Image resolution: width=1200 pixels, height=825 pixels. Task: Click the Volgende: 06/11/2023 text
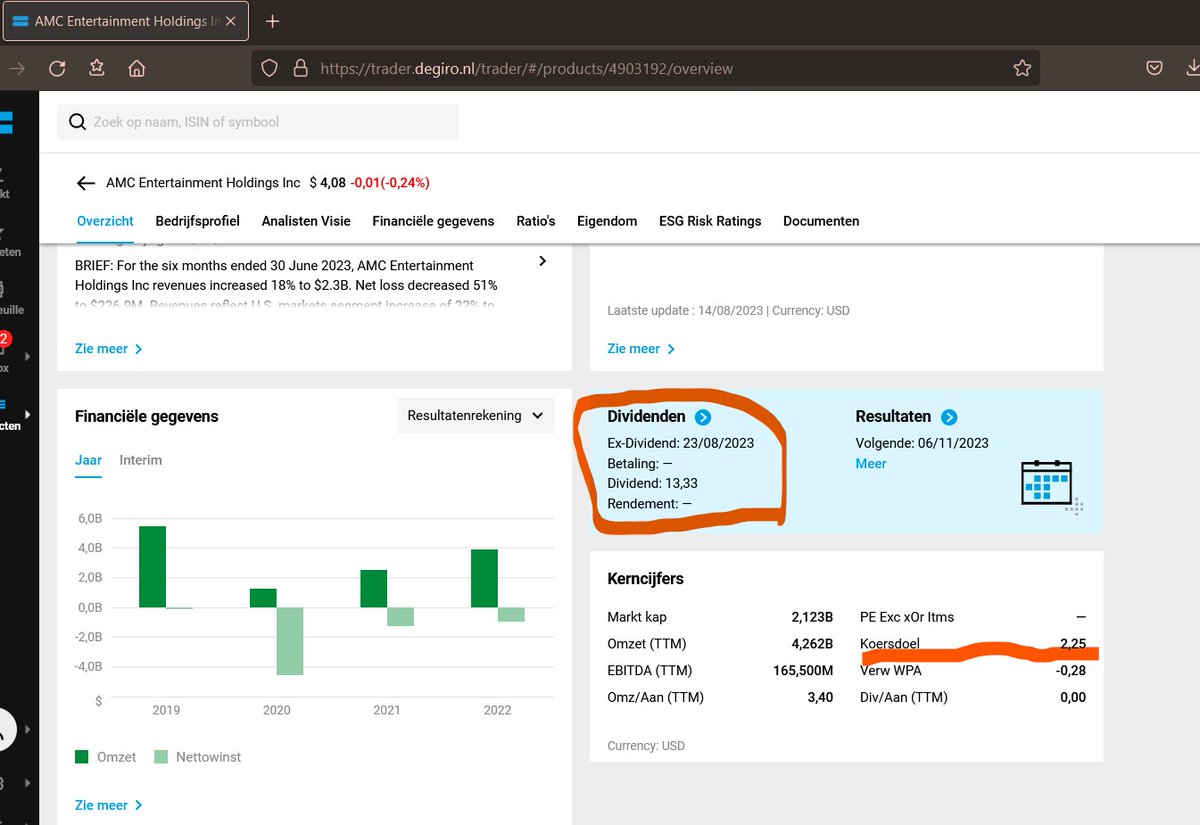tap(922, 443)
